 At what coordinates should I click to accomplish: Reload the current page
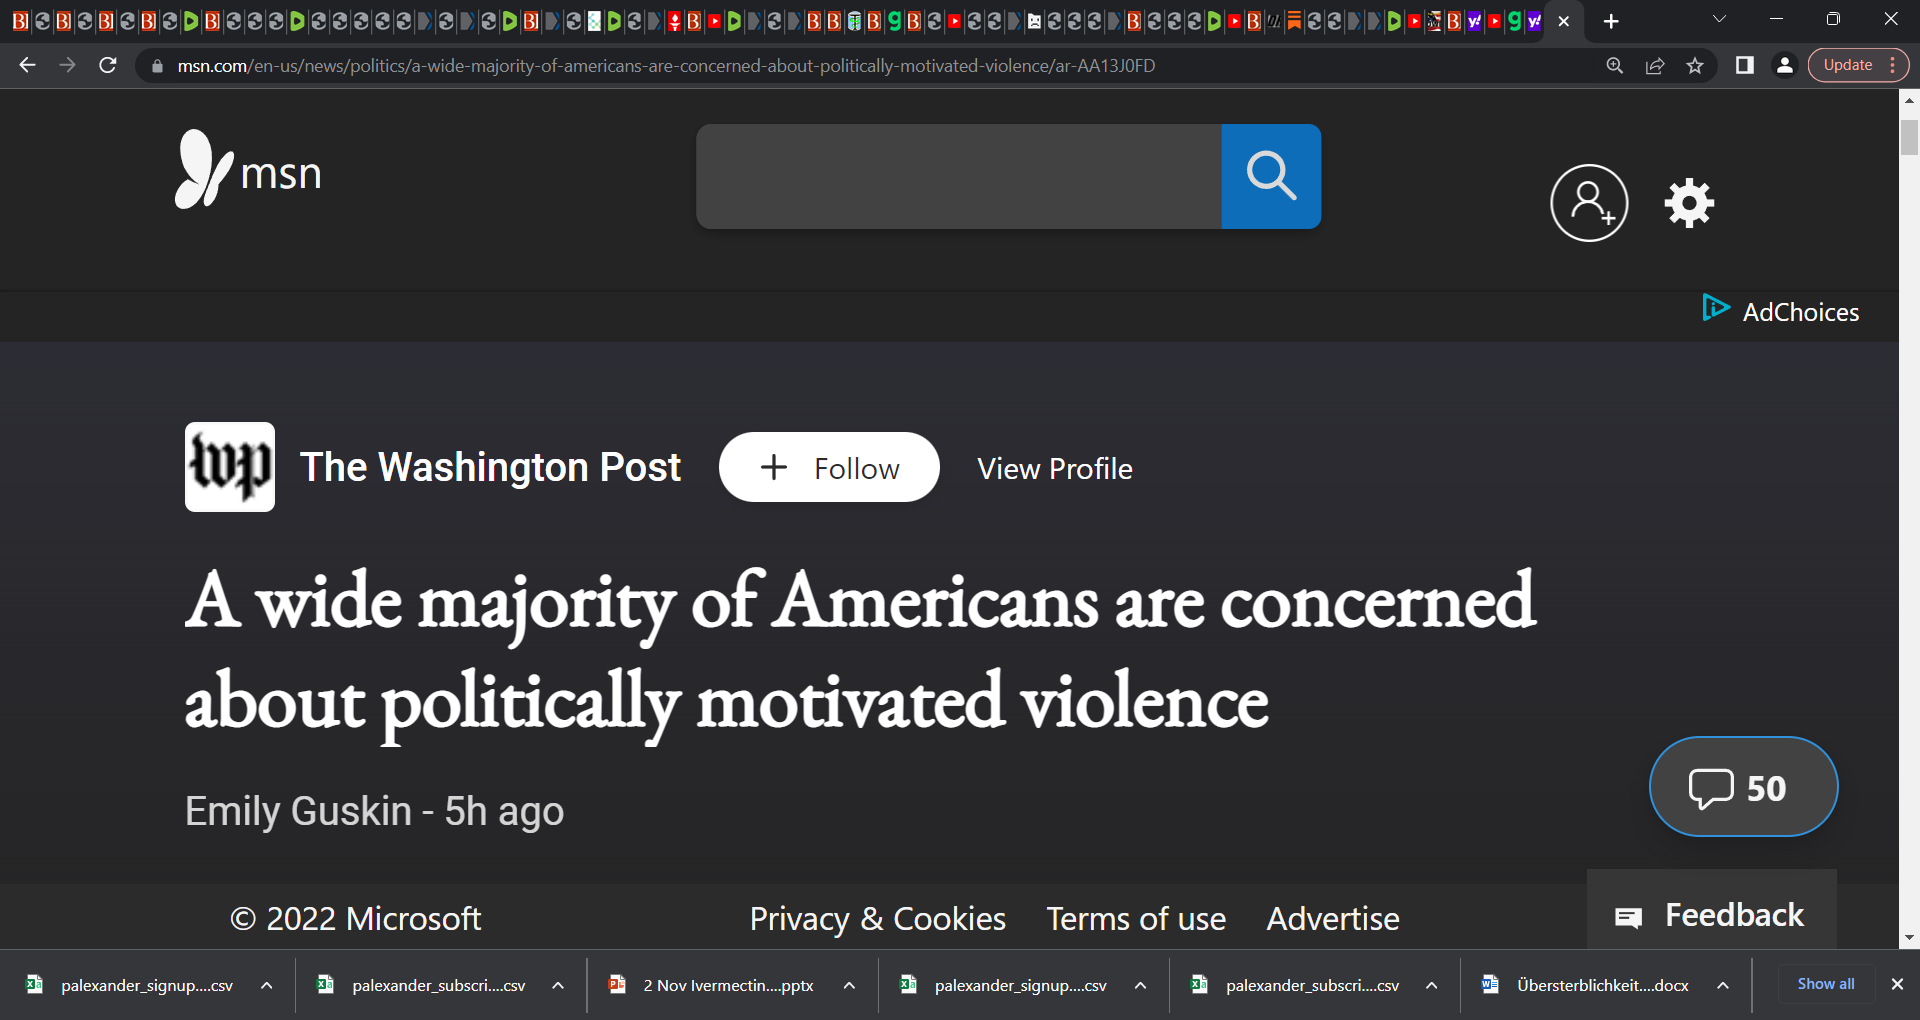pyautogui.click(x=108, y=66)
